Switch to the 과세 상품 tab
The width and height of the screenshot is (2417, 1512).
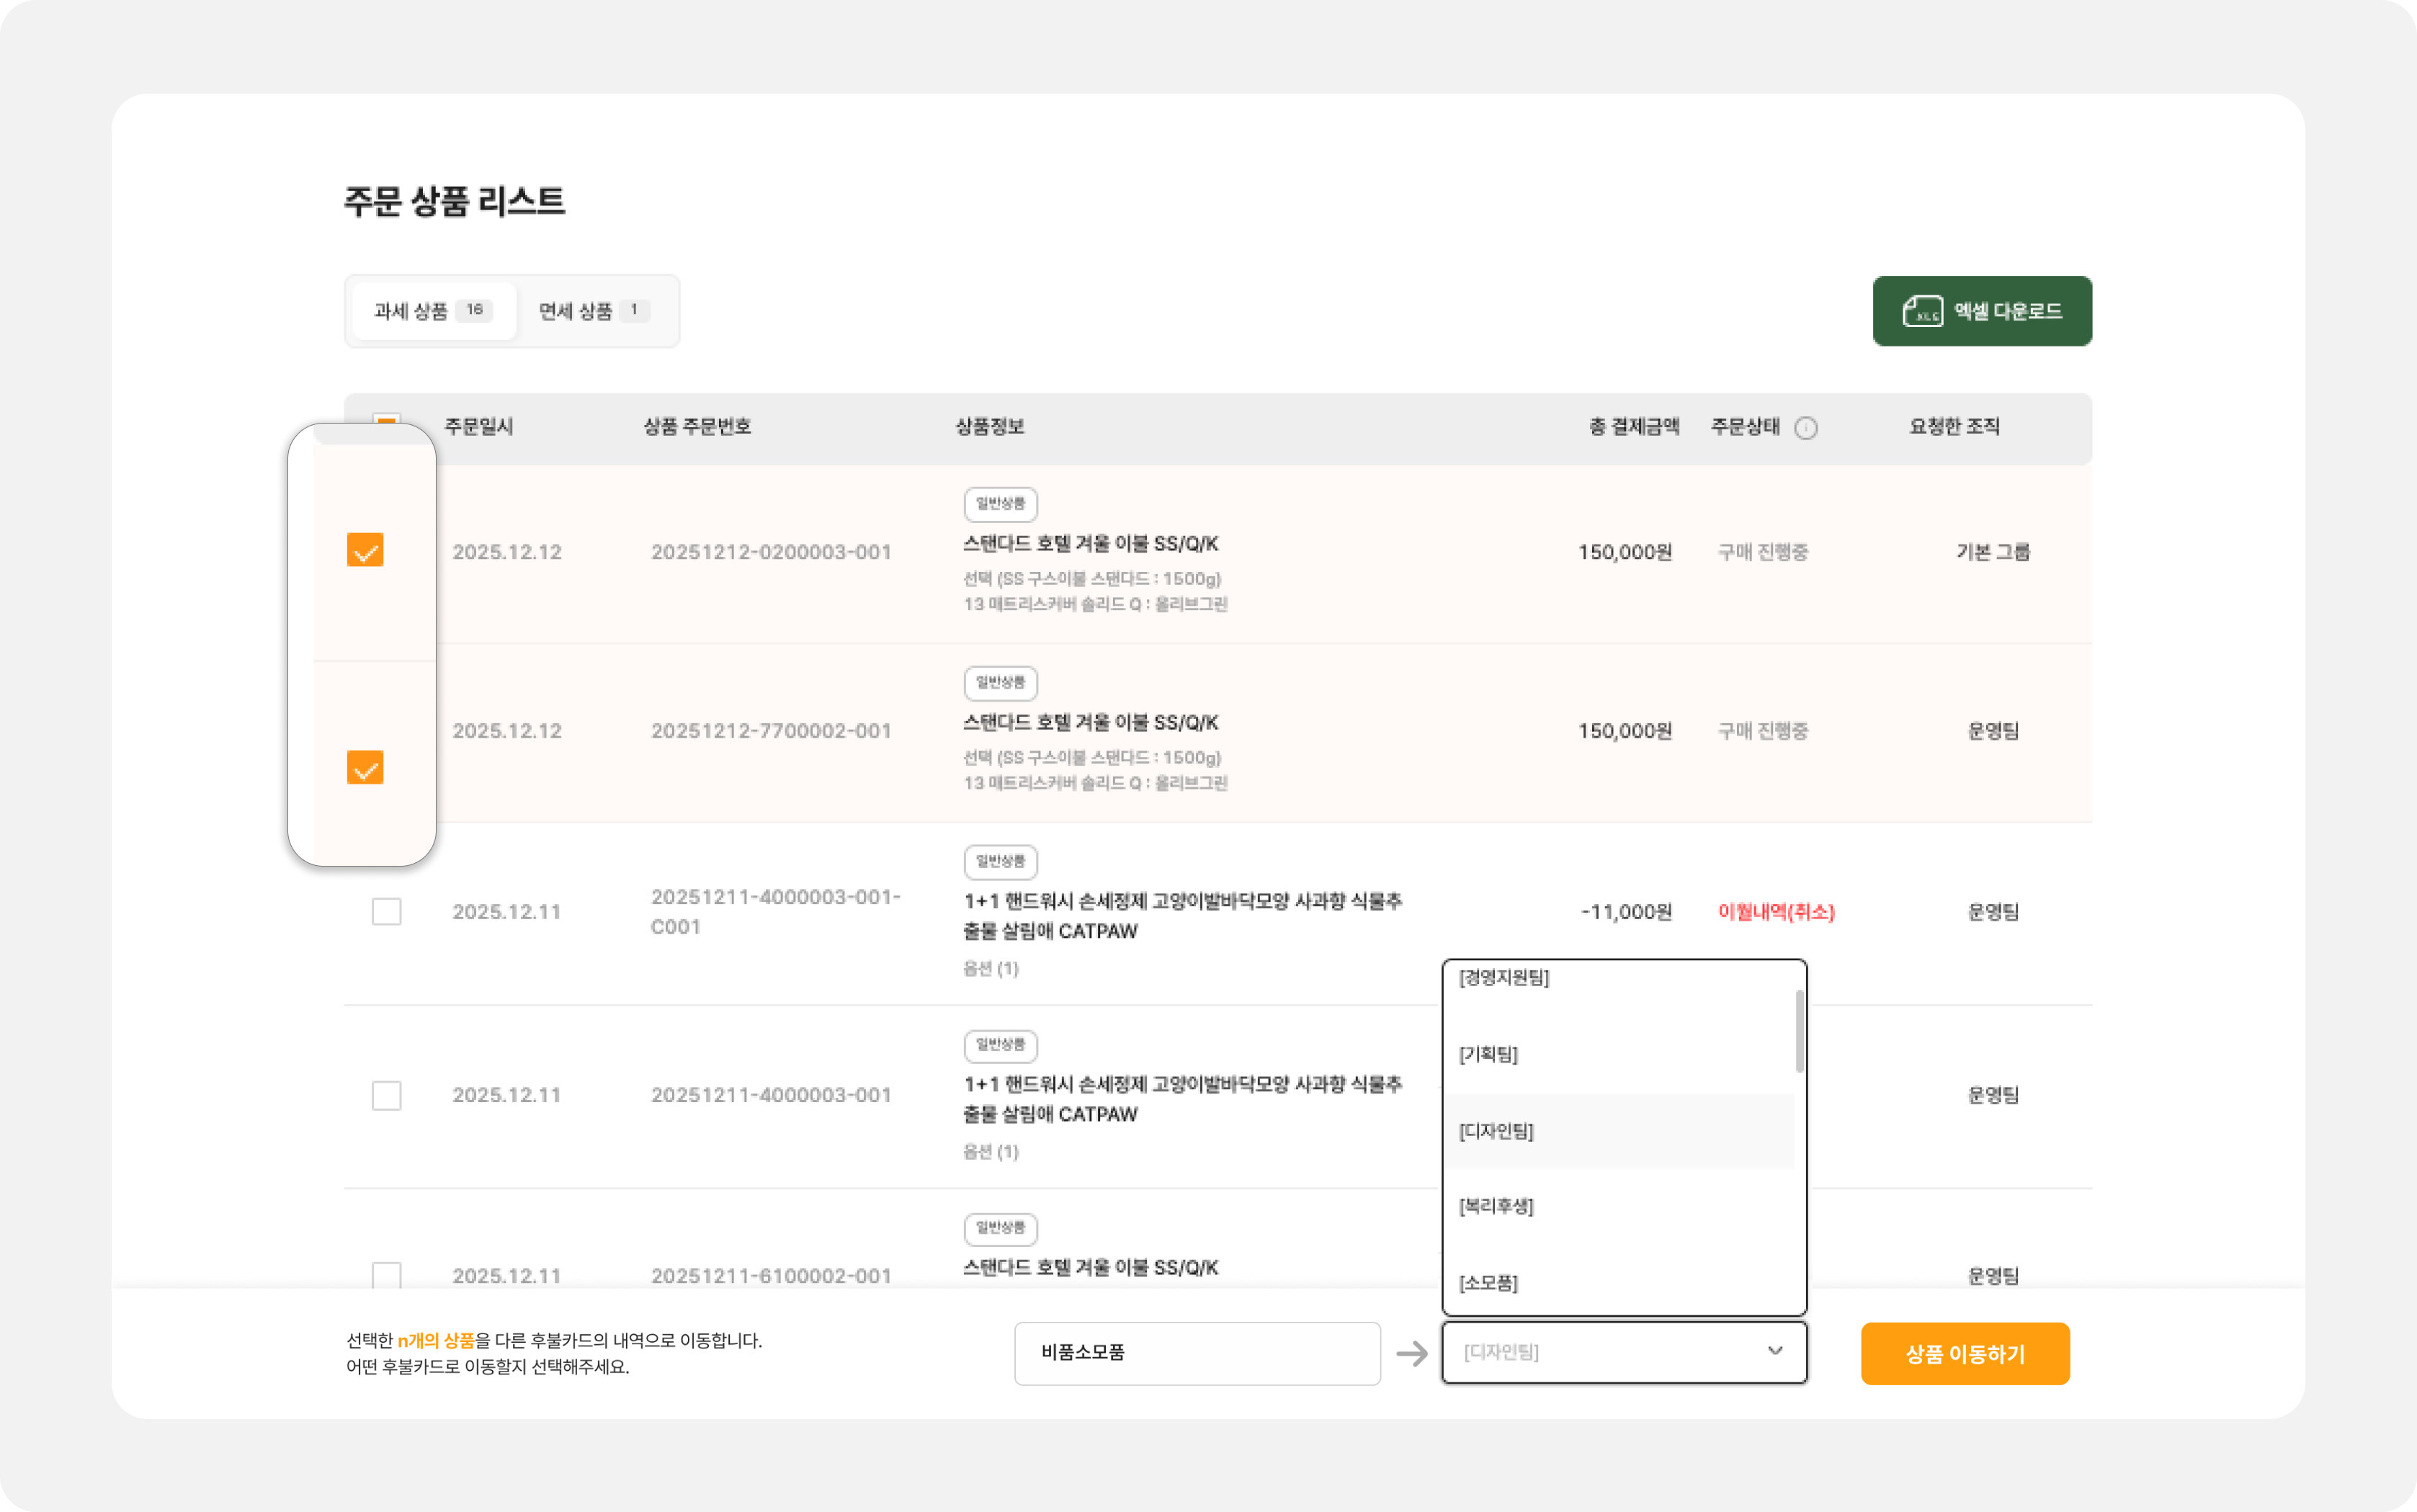pyautogui.click(x=432, y=311)
